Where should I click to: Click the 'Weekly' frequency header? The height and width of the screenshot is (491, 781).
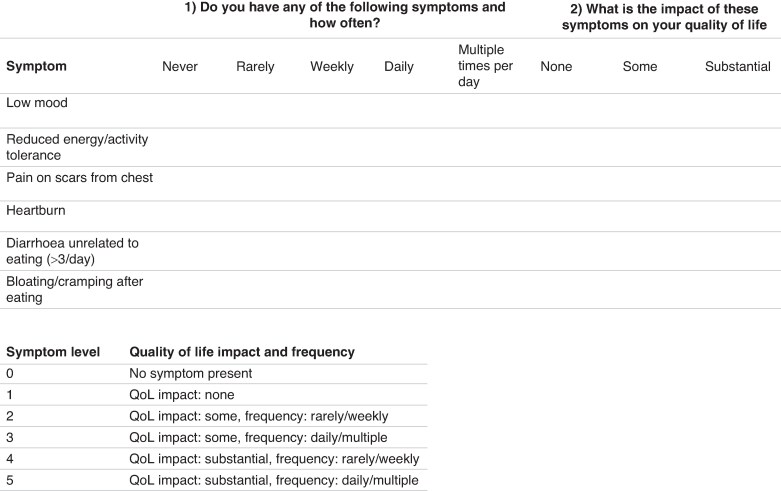(332, 67)
